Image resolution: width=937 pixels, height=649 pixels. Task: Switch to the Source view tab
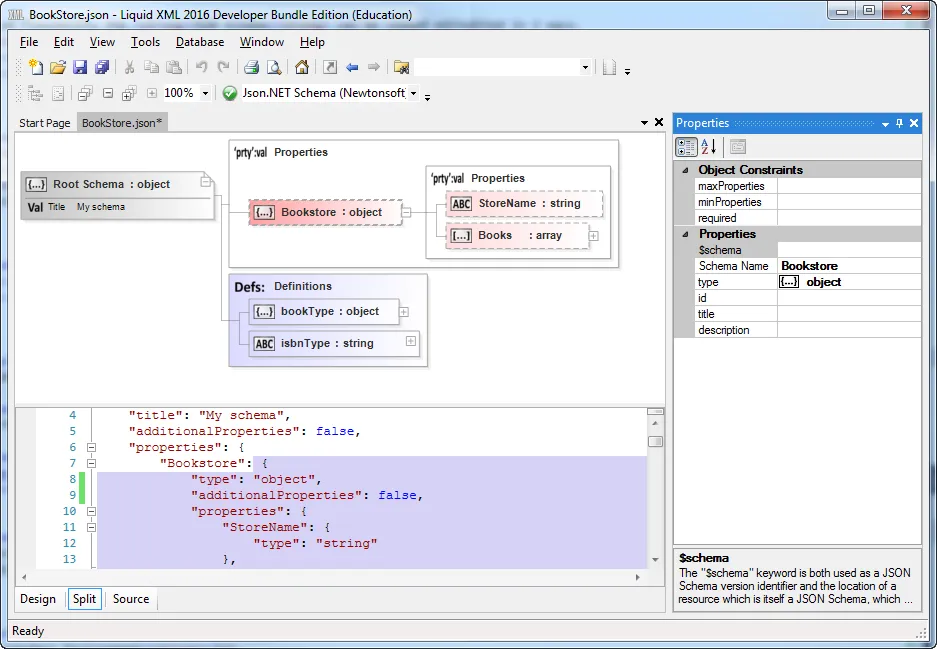[x=131, y=599]
